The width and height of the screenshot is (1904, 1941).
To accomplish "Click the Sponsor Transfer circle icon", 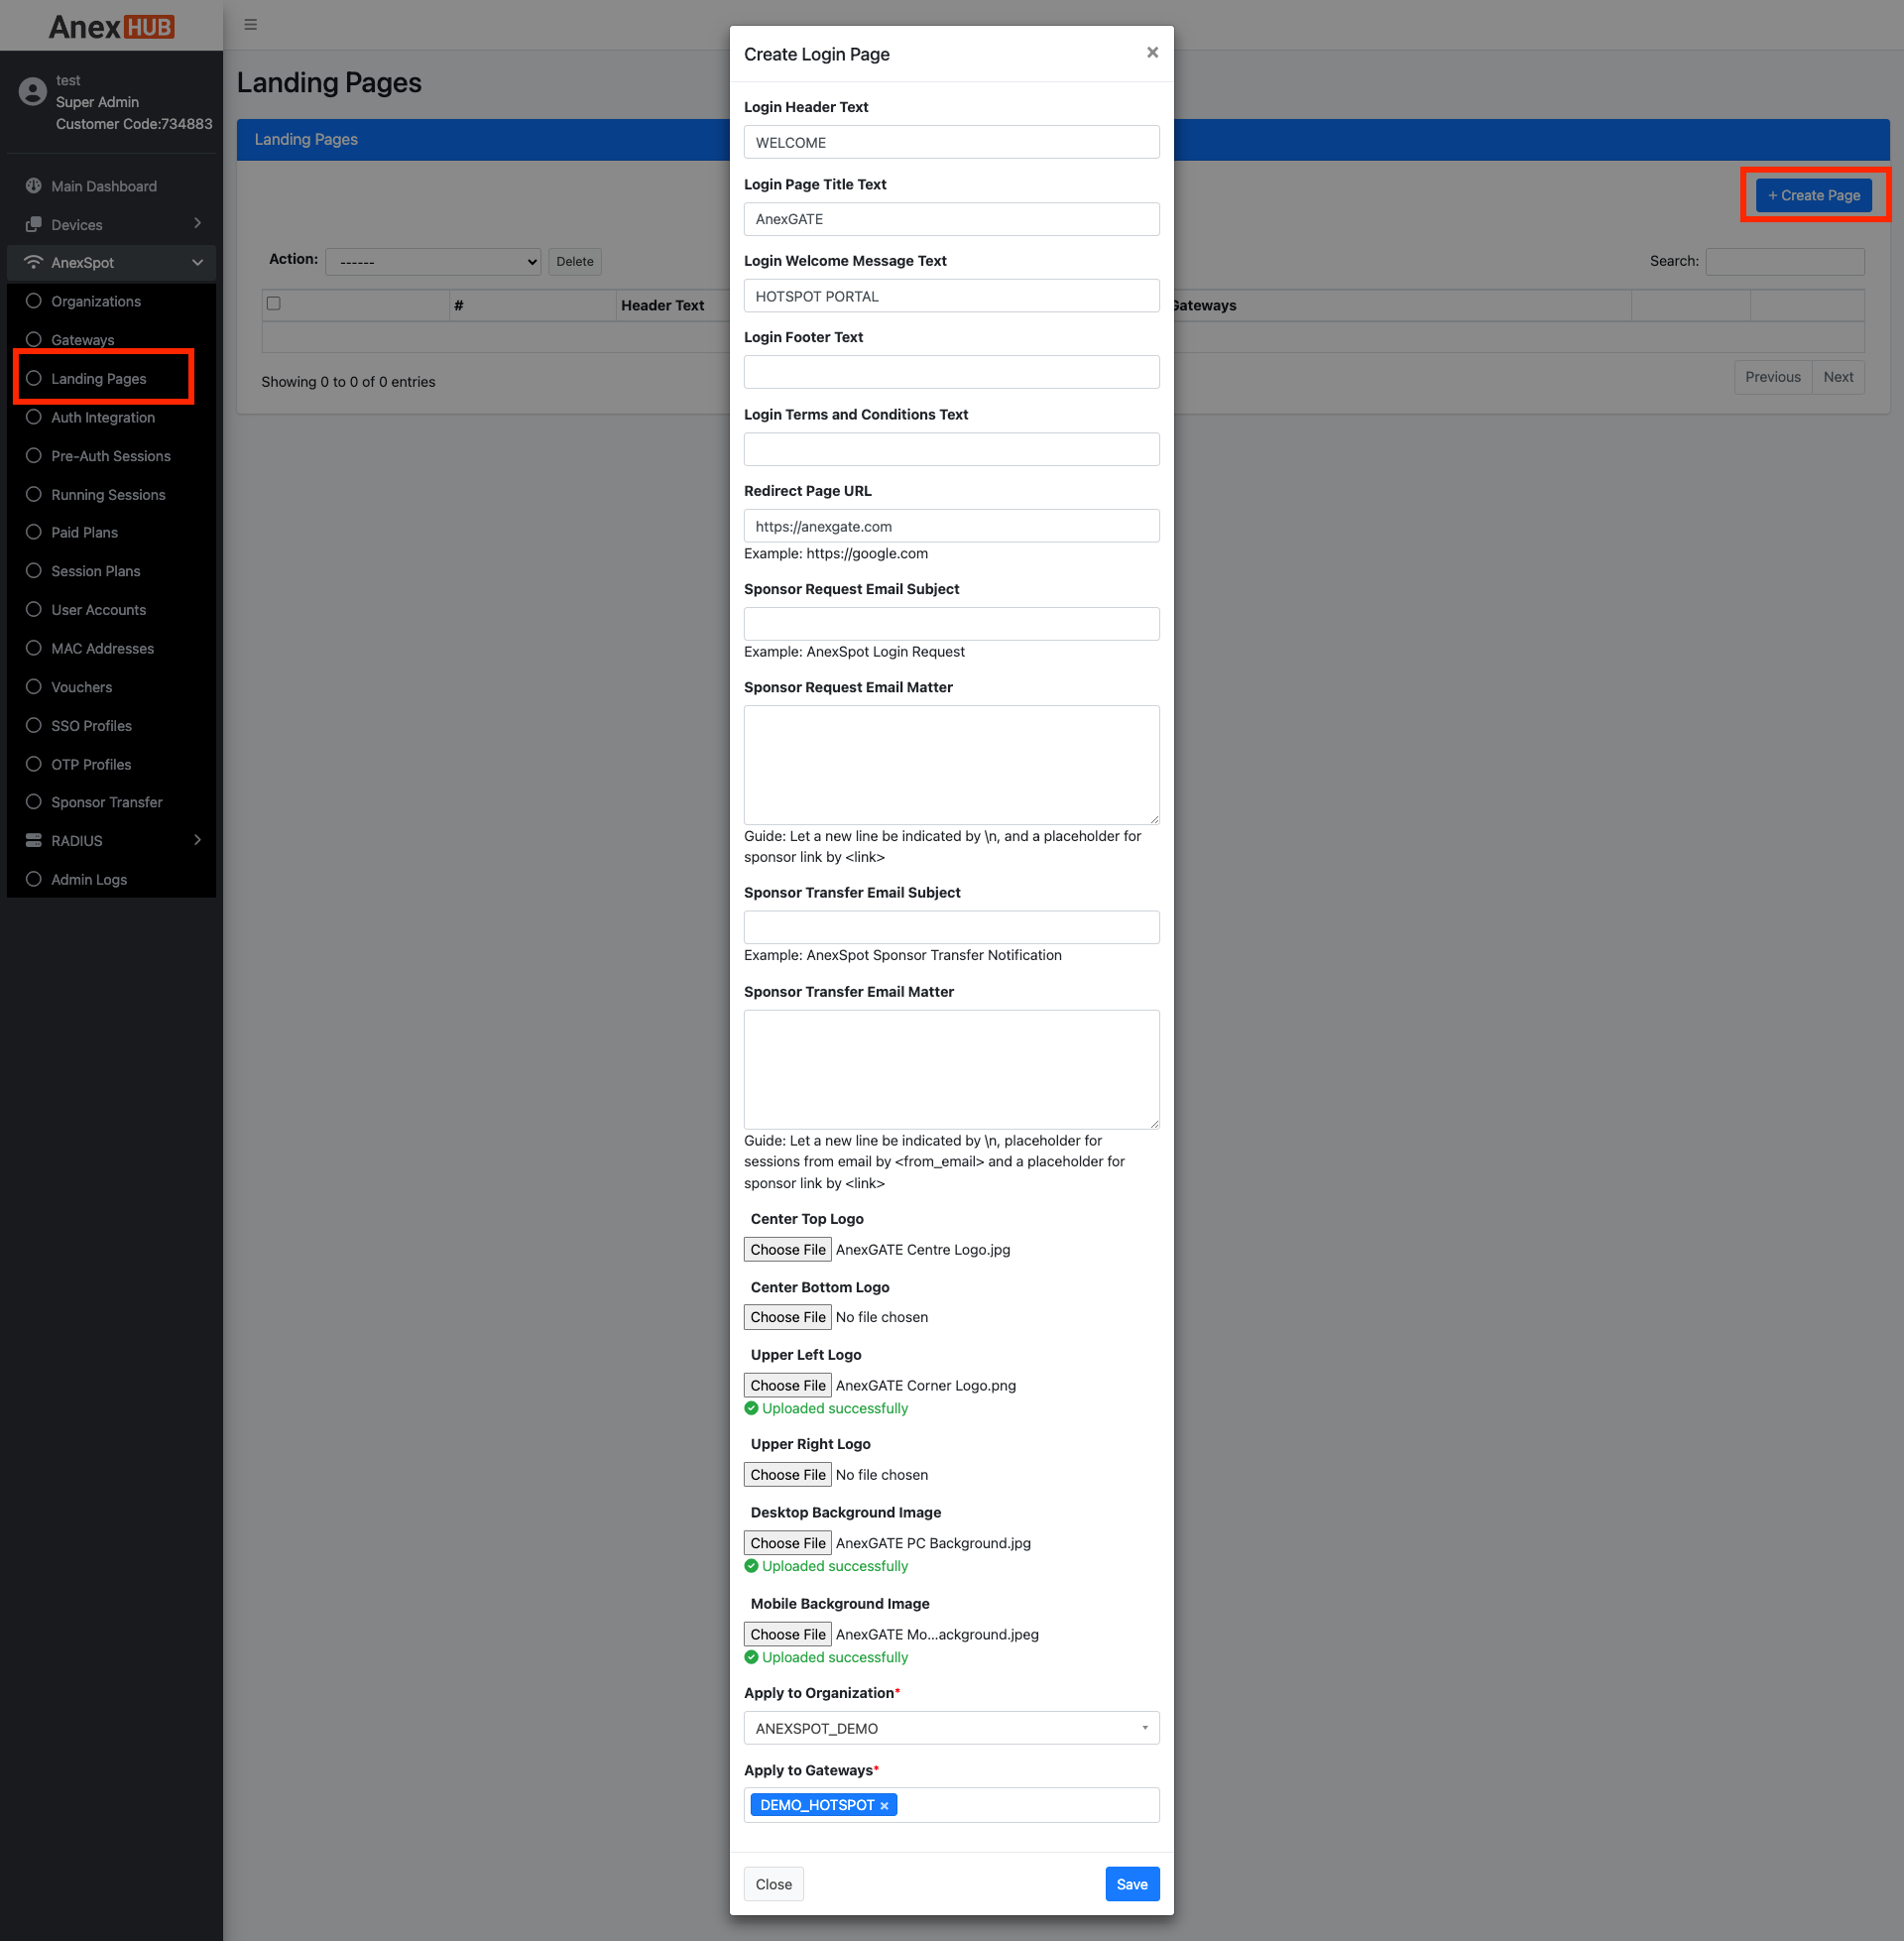I will tap(34, 801).
